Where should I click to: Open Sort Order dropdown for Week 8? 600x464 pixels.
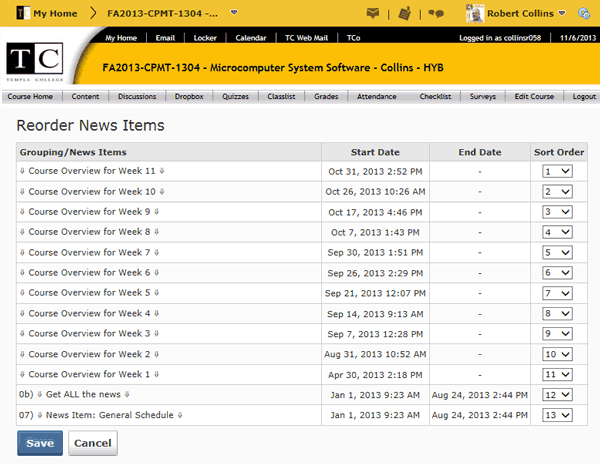click(557, 232)
